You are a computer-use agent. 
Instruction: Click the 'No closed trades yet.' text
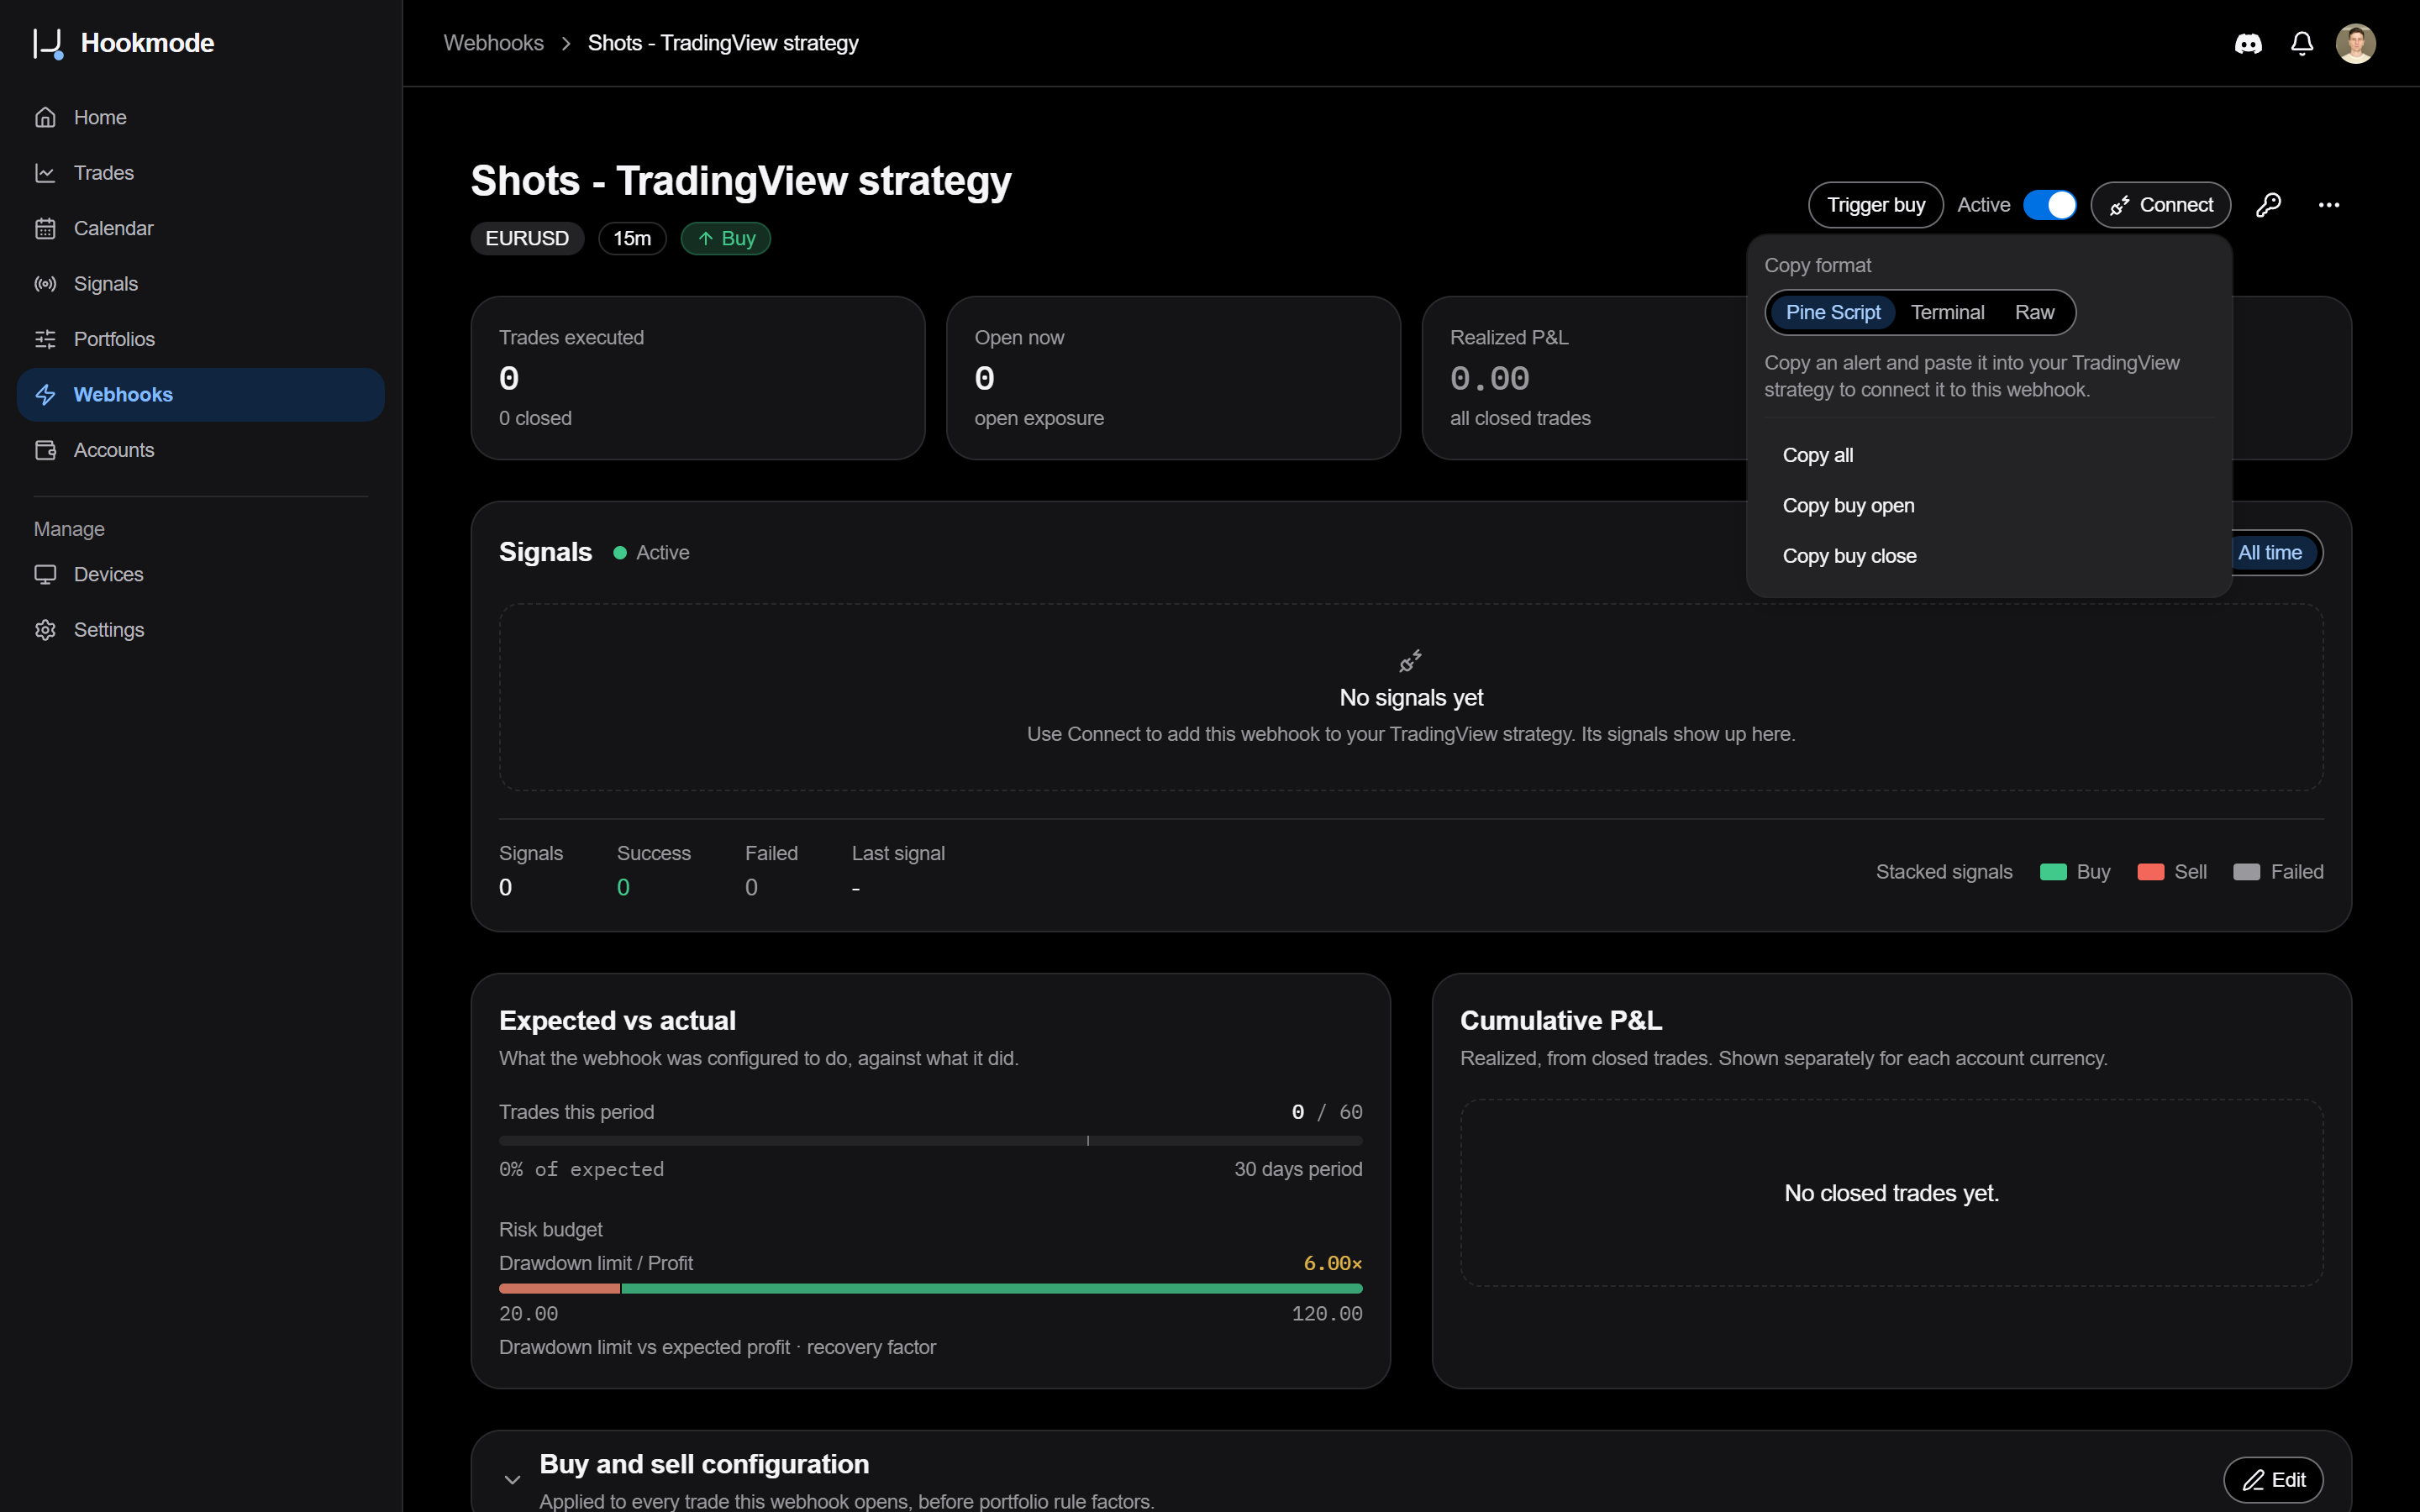click(x=1891, y=1193)
